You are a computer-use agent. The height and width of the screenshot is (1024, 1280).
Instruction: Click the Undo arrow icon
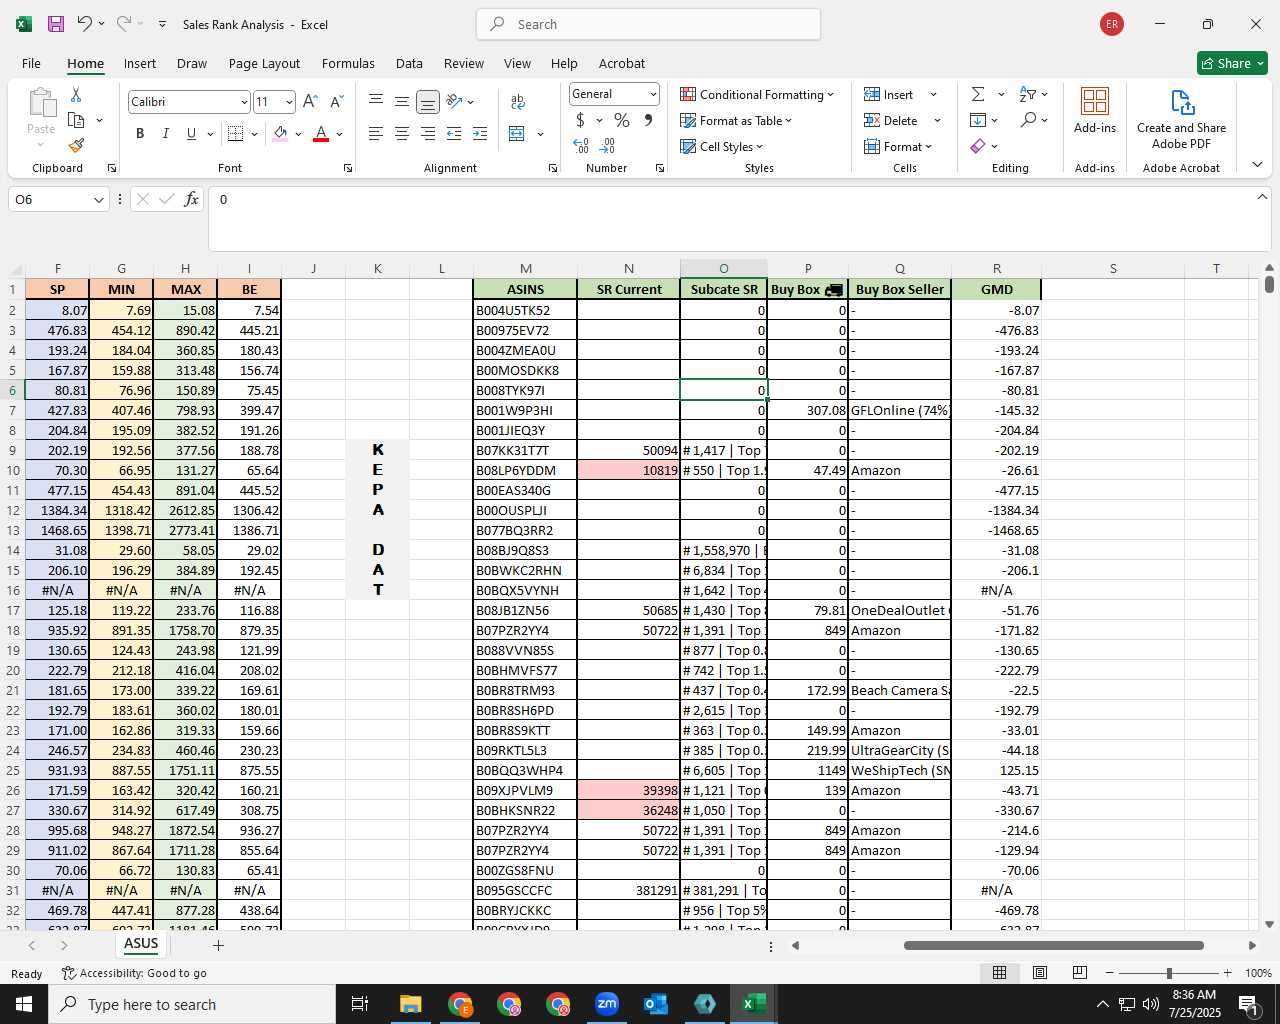coord(85,24)
